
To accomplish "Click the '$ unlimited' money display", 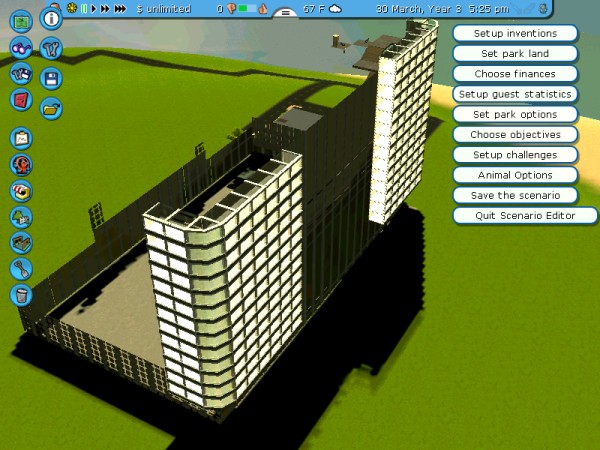I will pos(164,9).
